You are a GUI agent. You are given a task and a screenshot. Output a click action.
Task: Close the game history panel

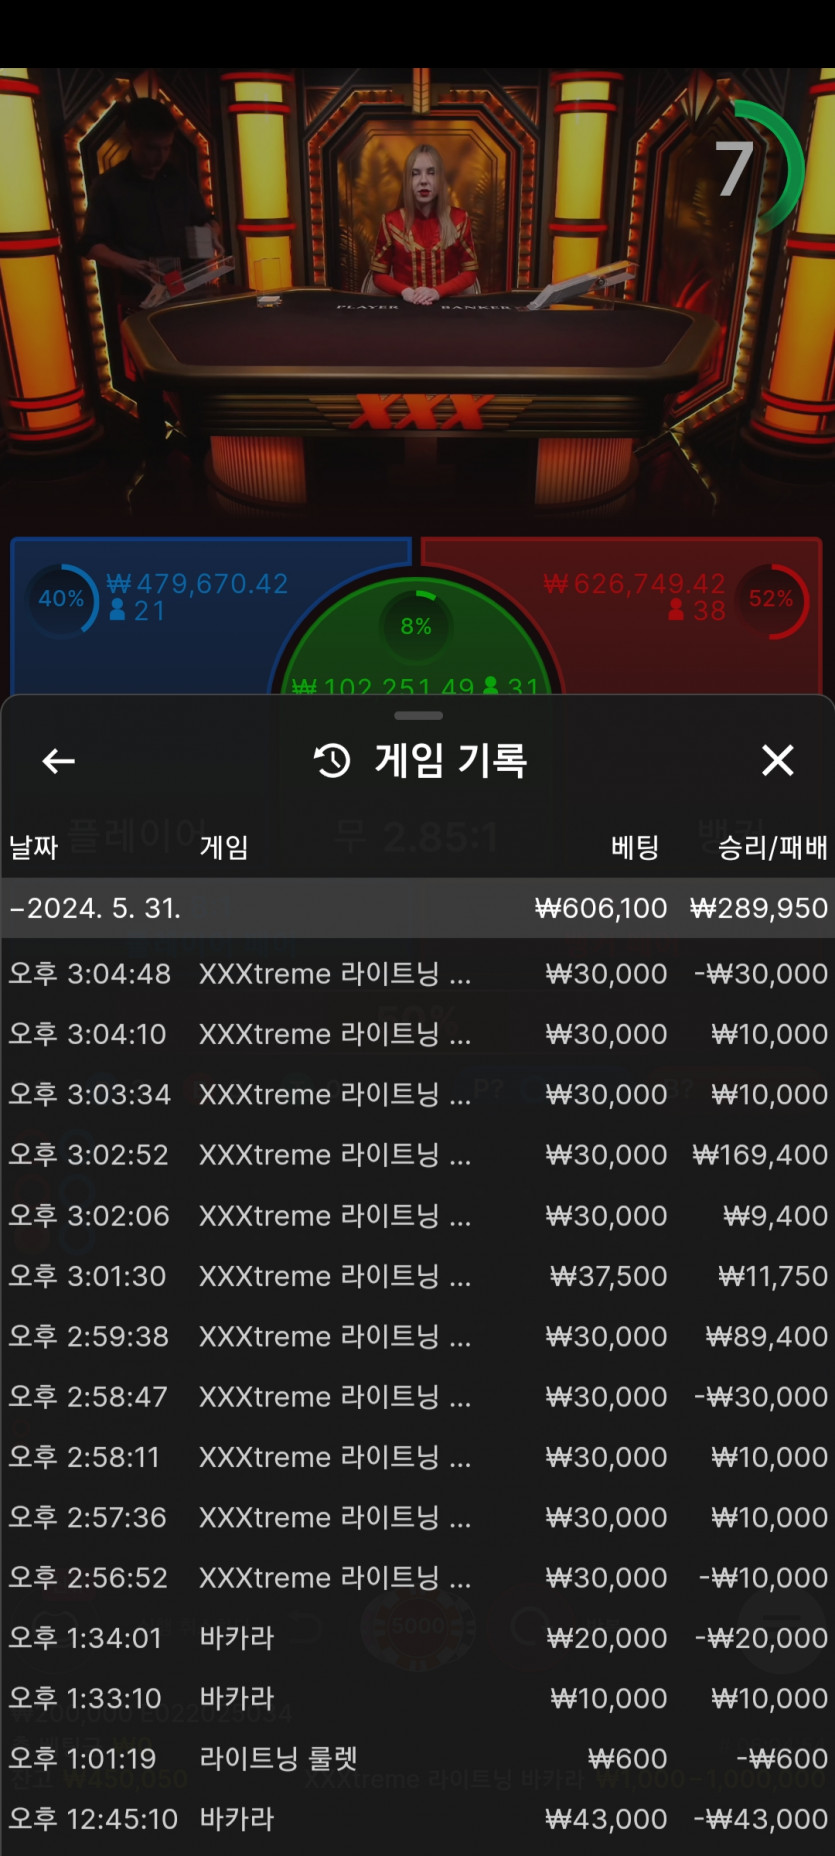(x=777, y=760)
